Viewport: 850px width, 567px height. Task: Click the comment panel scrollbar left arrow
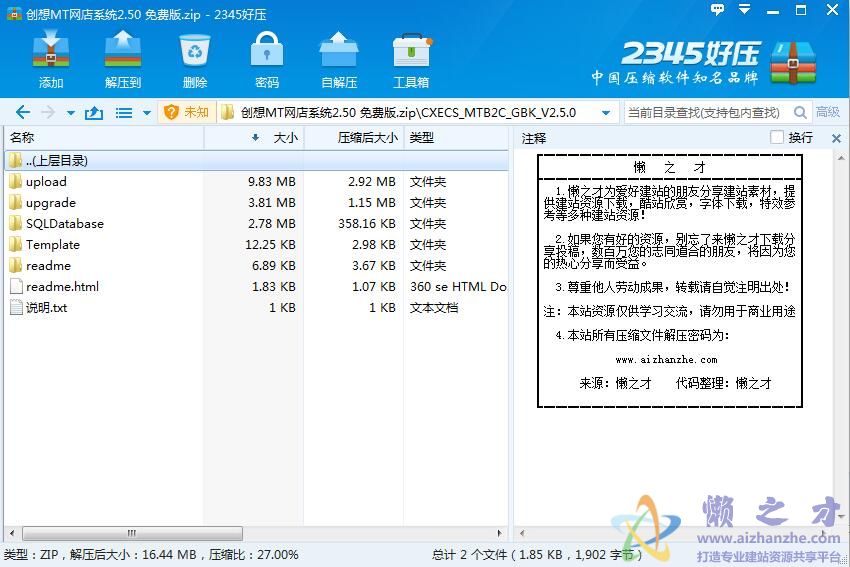(x=521, y=533)
